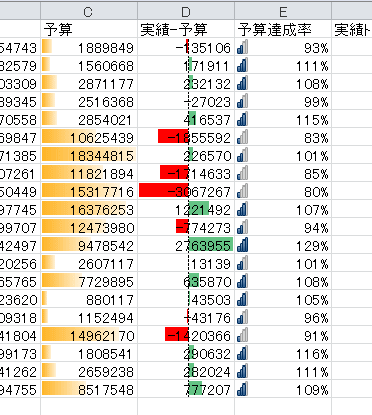This screenshot has width=372, height=415.
Task: Click the bars icon beside 109%
Action: click(242, 389)
